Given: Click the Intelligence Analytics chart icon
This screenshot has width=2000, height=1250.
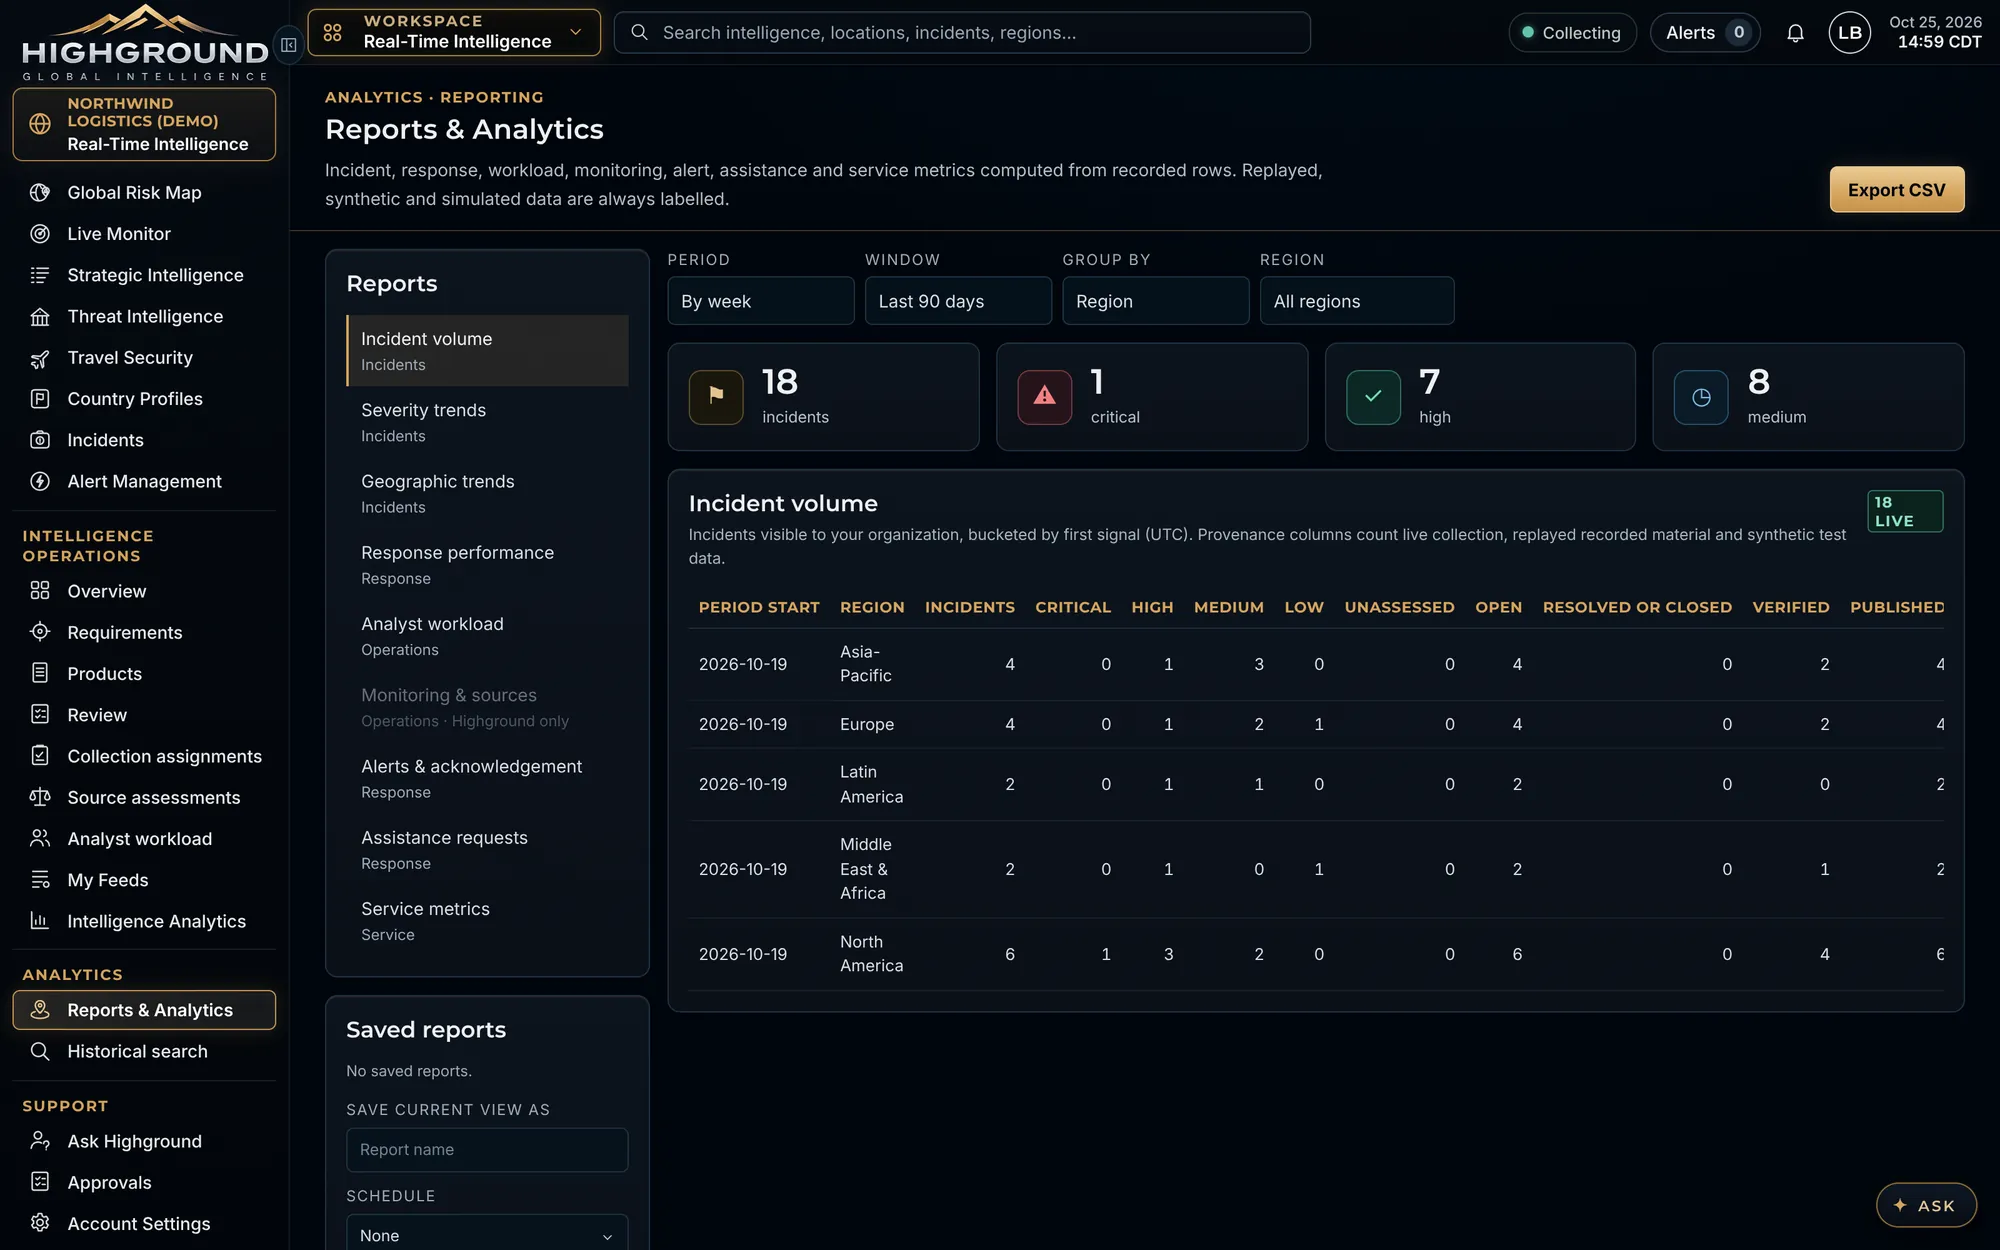Looking at the screenshot, I should tap(40, 921).
